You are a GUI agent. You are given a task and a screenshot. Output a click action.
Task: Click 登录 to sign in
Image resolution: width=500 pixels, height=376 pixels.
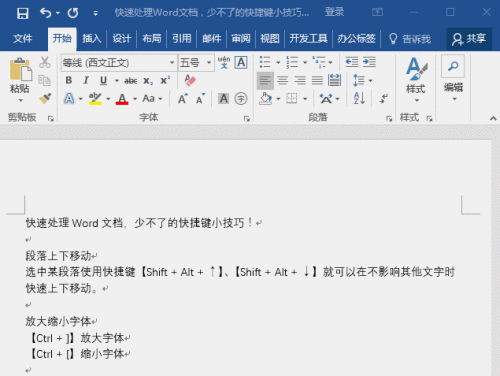(x=334, y=12)
